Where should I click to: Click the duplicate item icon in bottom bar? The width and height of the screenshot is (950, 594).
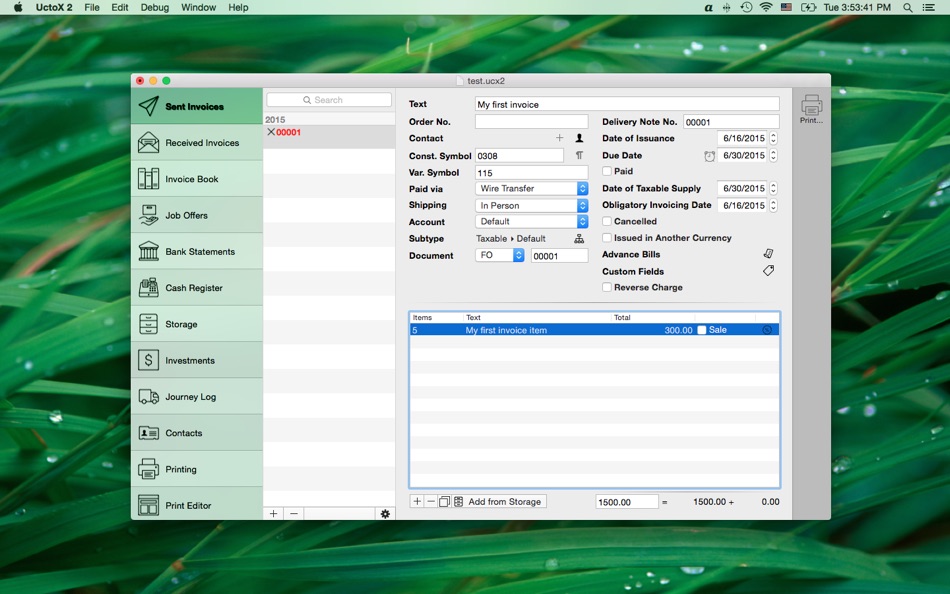pos(443,501)
